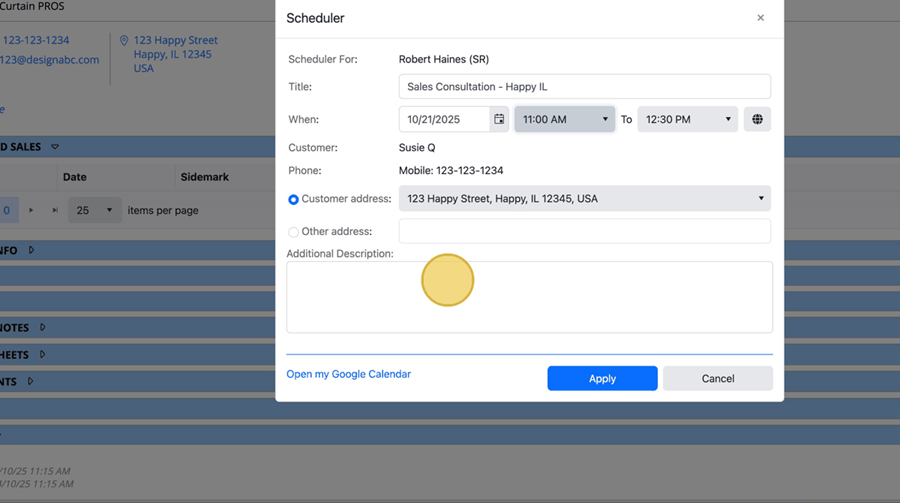Viewport: 900px width, 503px height.
Task: Click the Susie Q customer name
Action: click(x=417, y=148)
